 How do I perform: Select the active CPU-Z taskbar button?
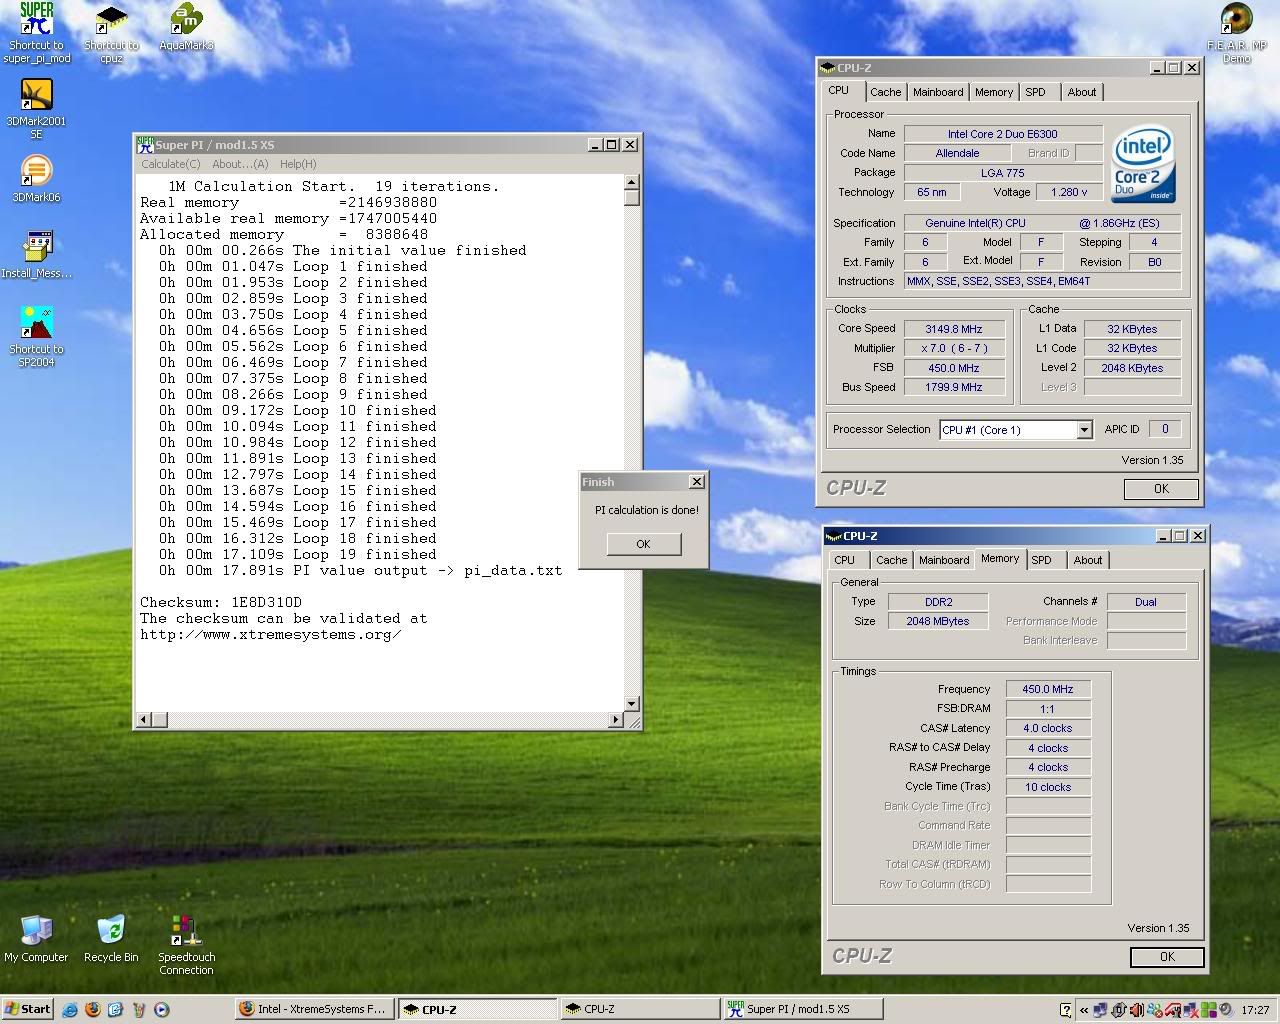(476, 1009)
